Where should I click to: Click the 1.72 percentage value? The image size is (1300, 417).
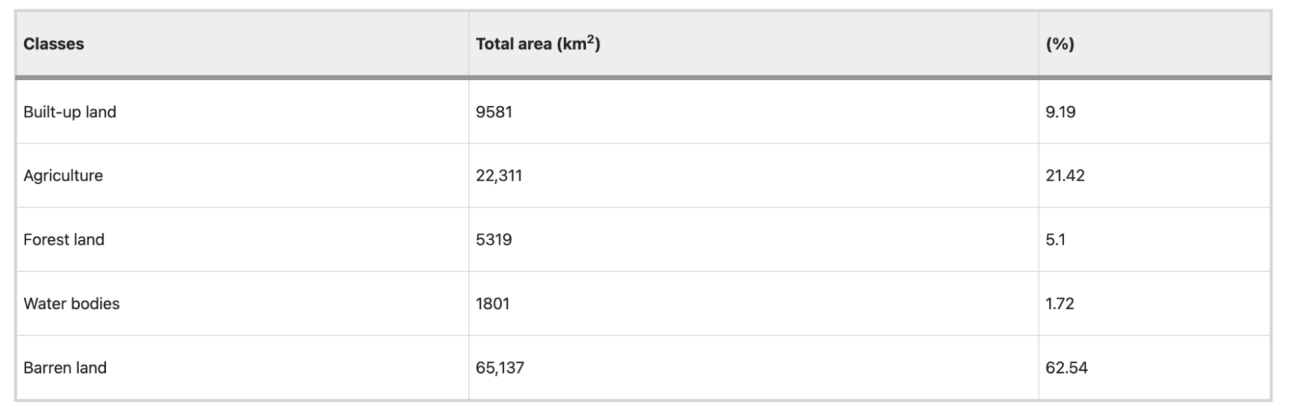tap(1058, 304)
